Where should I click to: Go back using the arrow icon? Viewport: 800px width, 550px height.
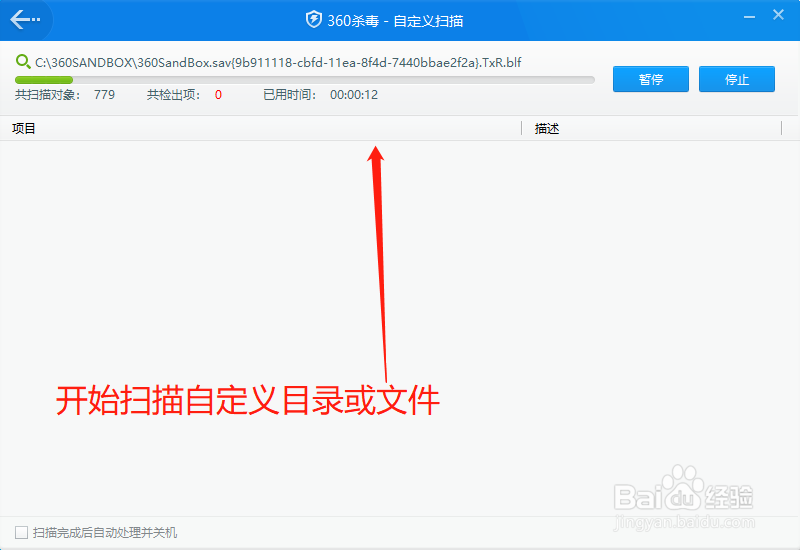click(x=25, y=20)
